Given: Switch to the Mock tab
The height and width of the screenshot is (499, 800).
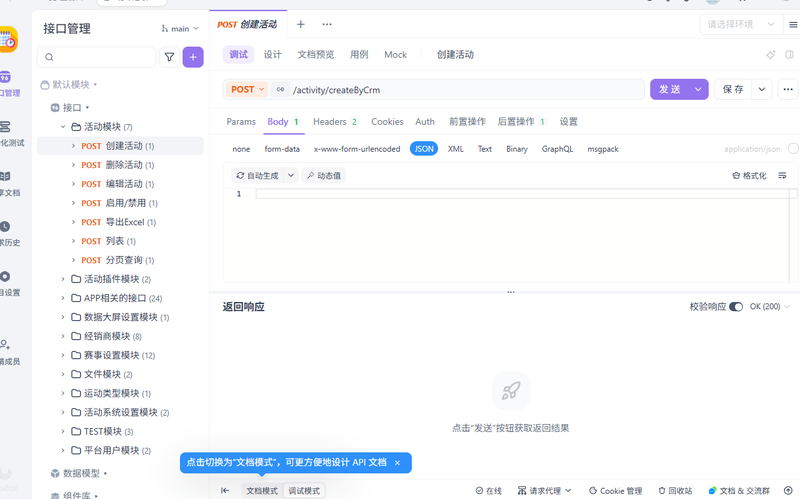Looking at the screenshot, I should coord(395,55).
